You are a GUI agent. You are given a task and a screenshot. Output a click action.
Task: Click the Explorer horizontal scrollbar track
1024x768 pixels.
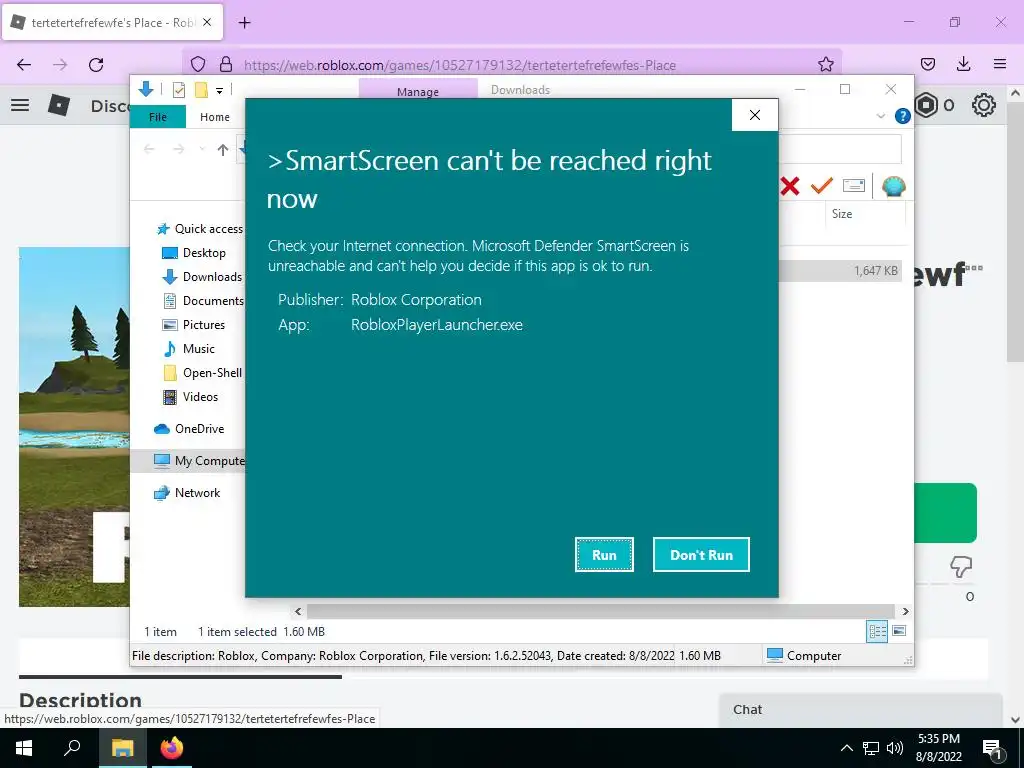(x=601, y=611)
